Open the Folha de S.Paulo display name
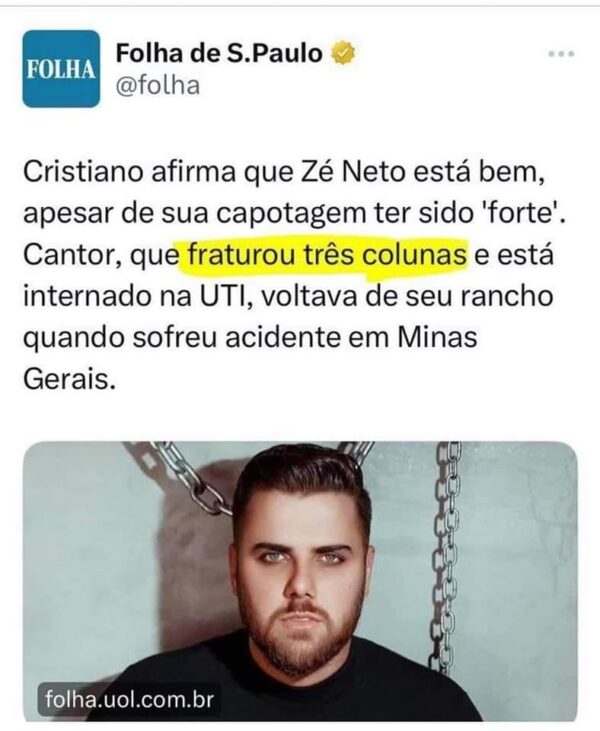600x731 pixels. [219, 53]
